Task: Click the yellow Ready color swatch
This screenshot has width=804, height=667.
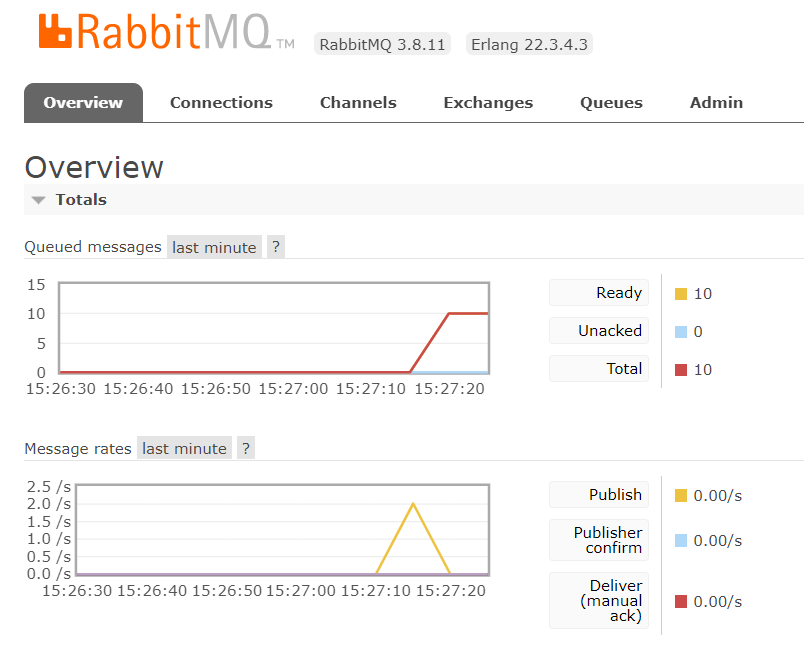Action: tap(681, 294)
